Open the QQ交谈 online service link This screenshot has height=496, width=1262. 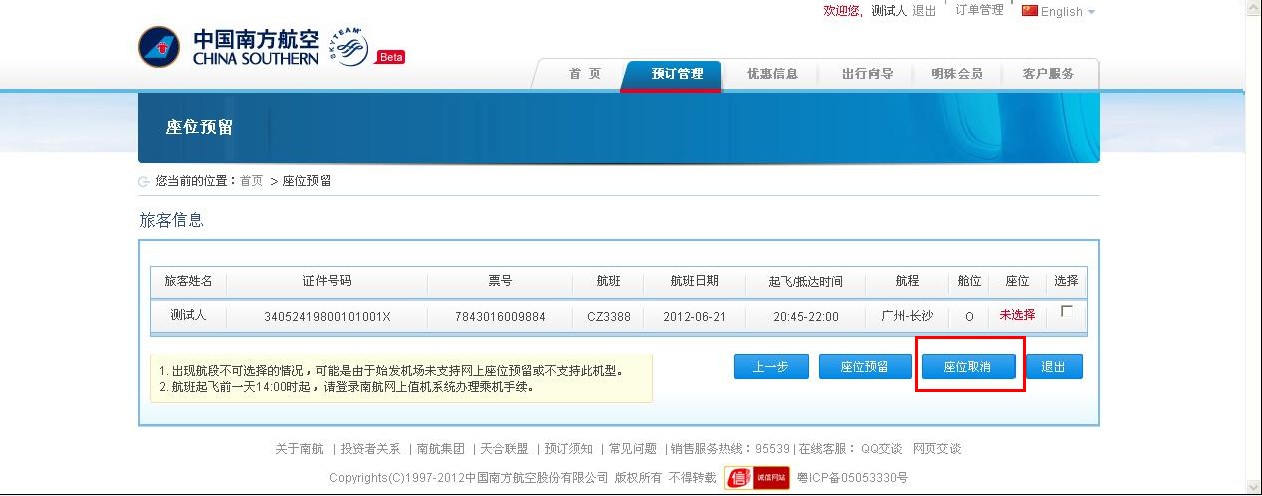tap(881, 449)
